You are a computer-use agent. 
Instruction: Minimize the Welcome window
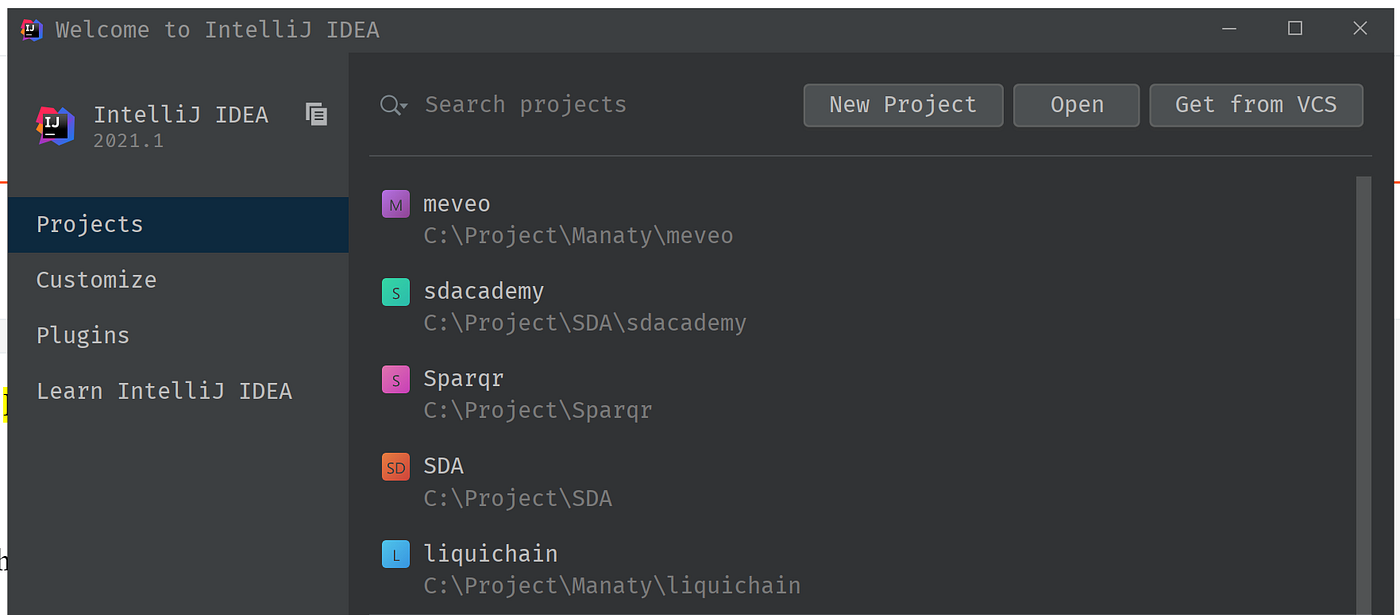(x=1230, y=29)
